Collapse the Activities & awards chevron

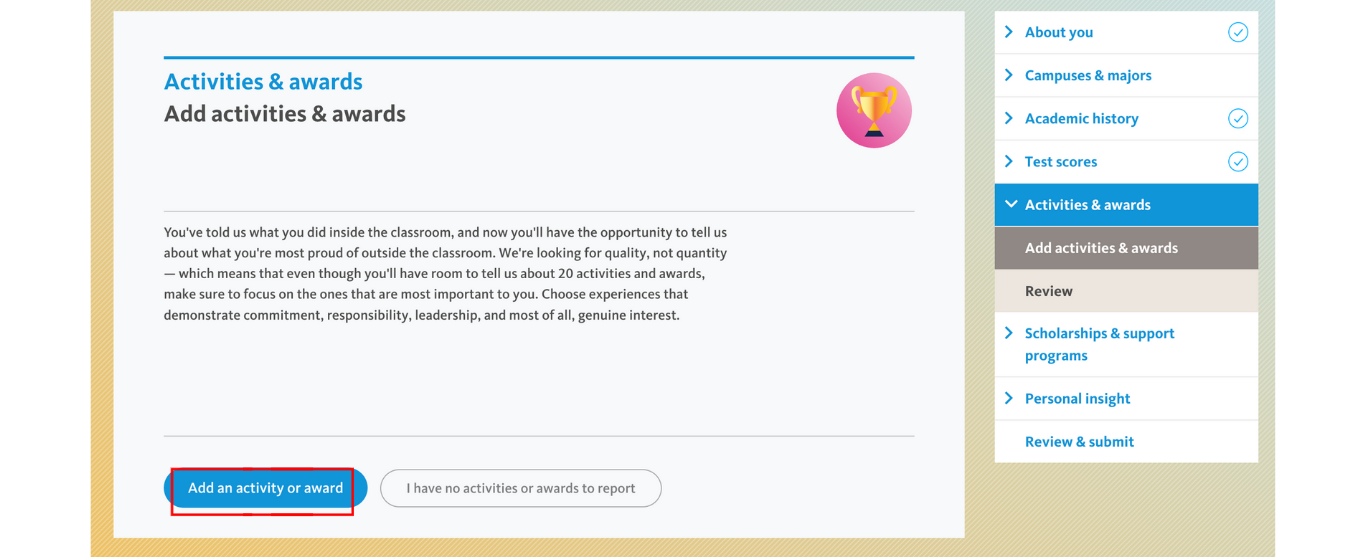click(1011, 204)
